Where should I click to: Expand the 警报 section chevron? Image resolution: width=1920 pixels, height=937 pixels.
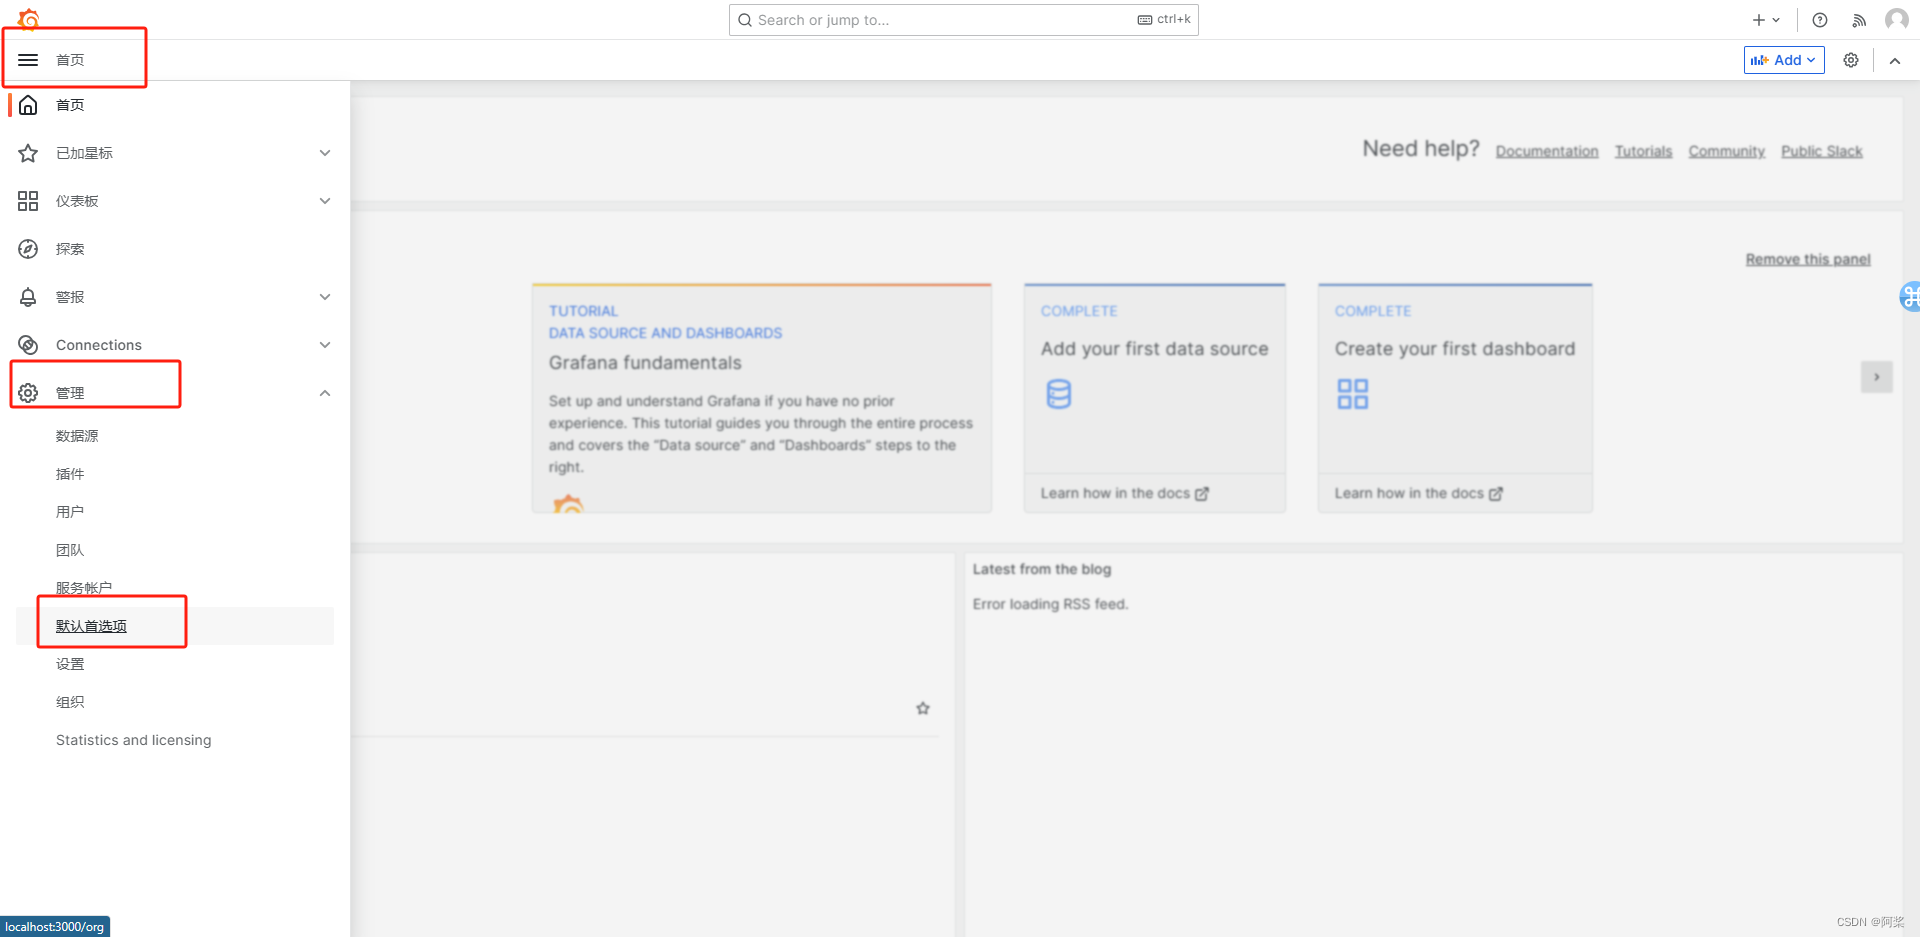click(x=325, y=297)
